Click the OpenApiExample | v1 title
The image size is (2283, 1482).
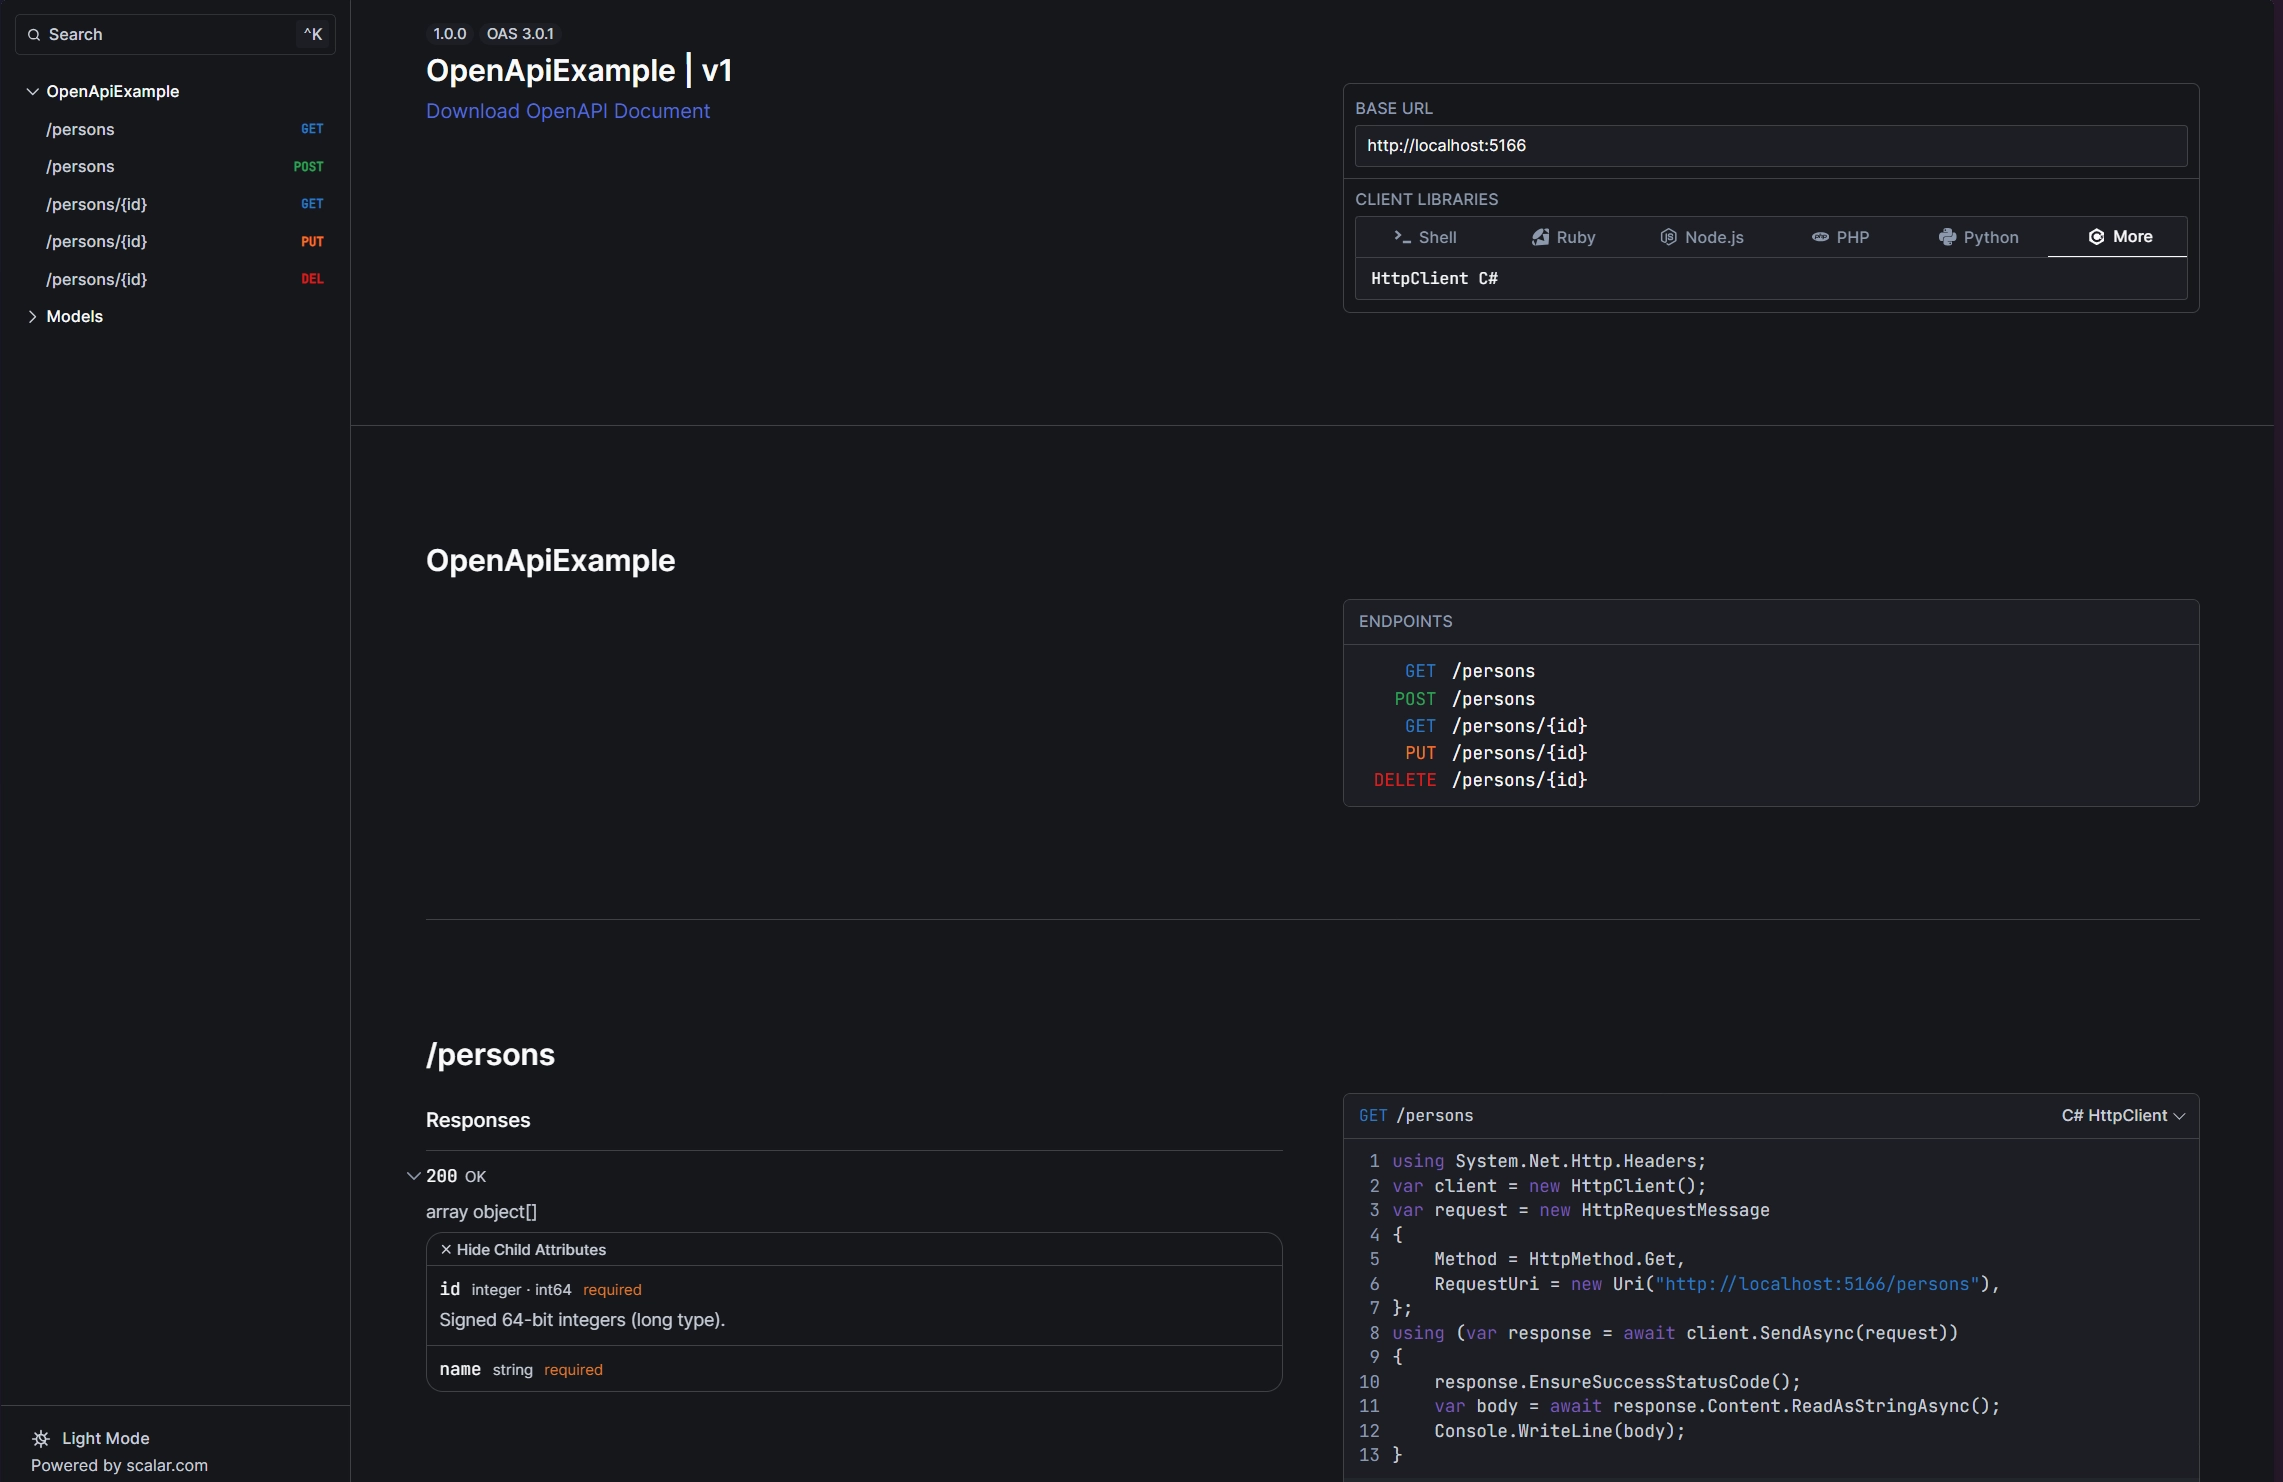pos(579,71)
